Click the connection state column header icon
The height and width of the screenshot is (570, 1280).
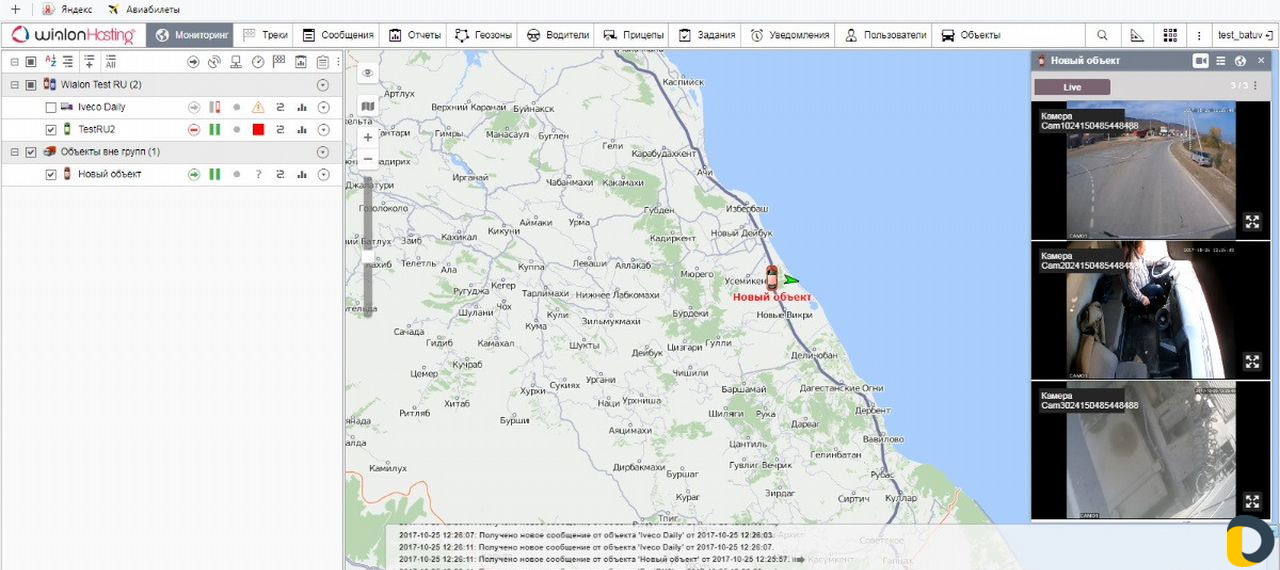[236, 62]
